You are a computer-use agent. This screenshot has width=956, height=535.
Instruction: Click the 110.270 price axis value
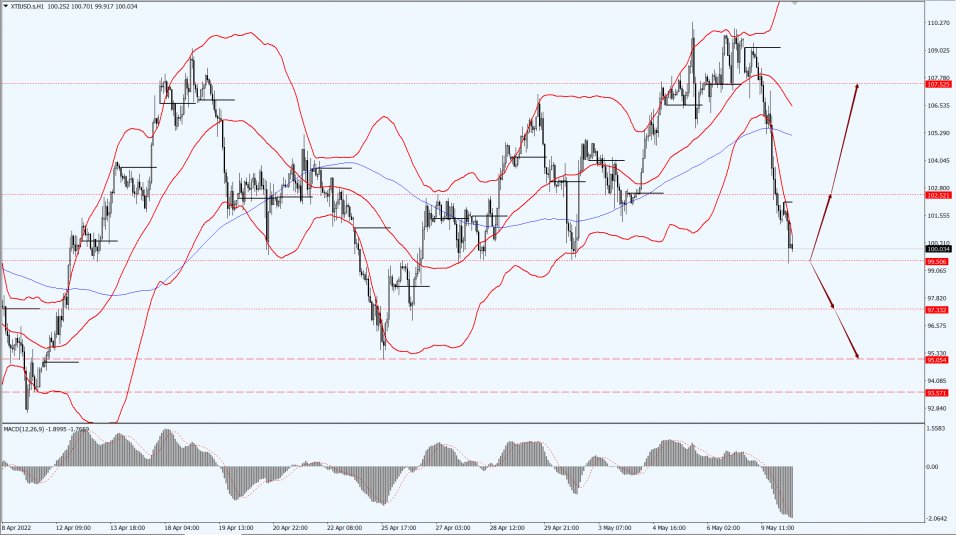click(938, 23)
